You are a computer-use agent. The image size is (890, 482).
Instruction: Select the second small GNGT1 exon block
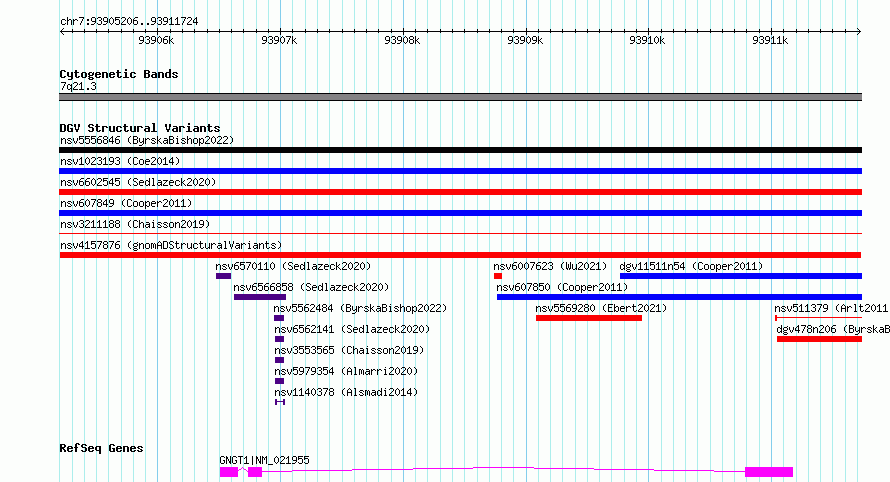[x=255, y=472]
